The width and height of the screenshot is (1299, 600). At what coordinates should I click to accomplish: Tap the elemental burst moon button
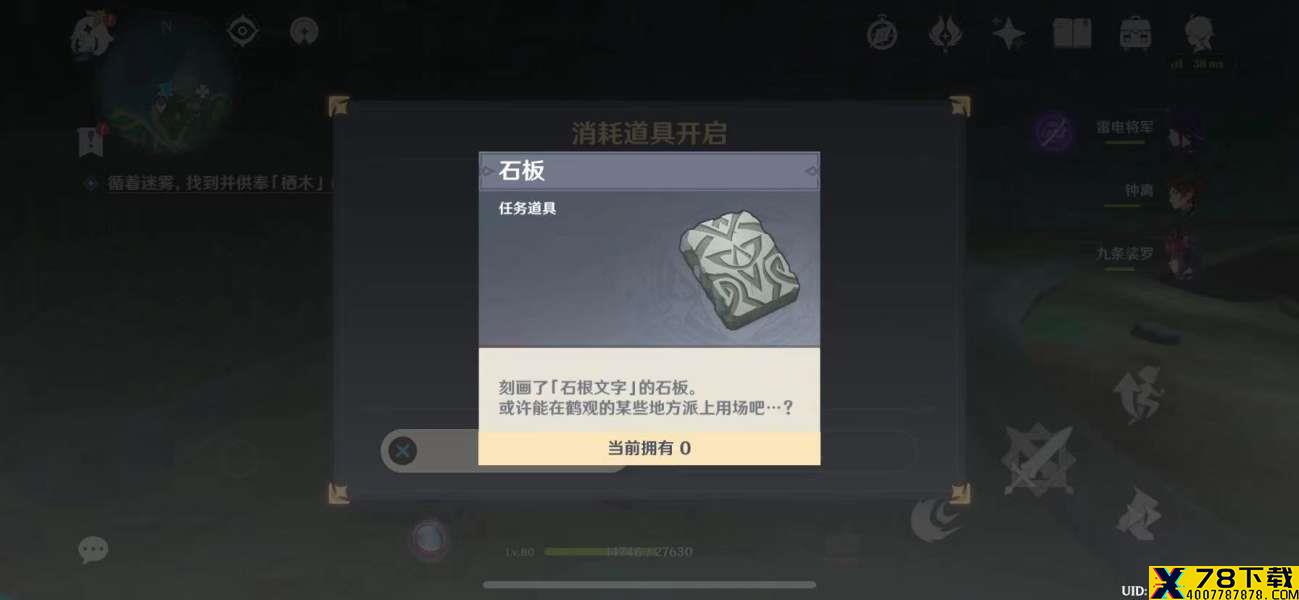pyautogui.click(x=936, y=519)
